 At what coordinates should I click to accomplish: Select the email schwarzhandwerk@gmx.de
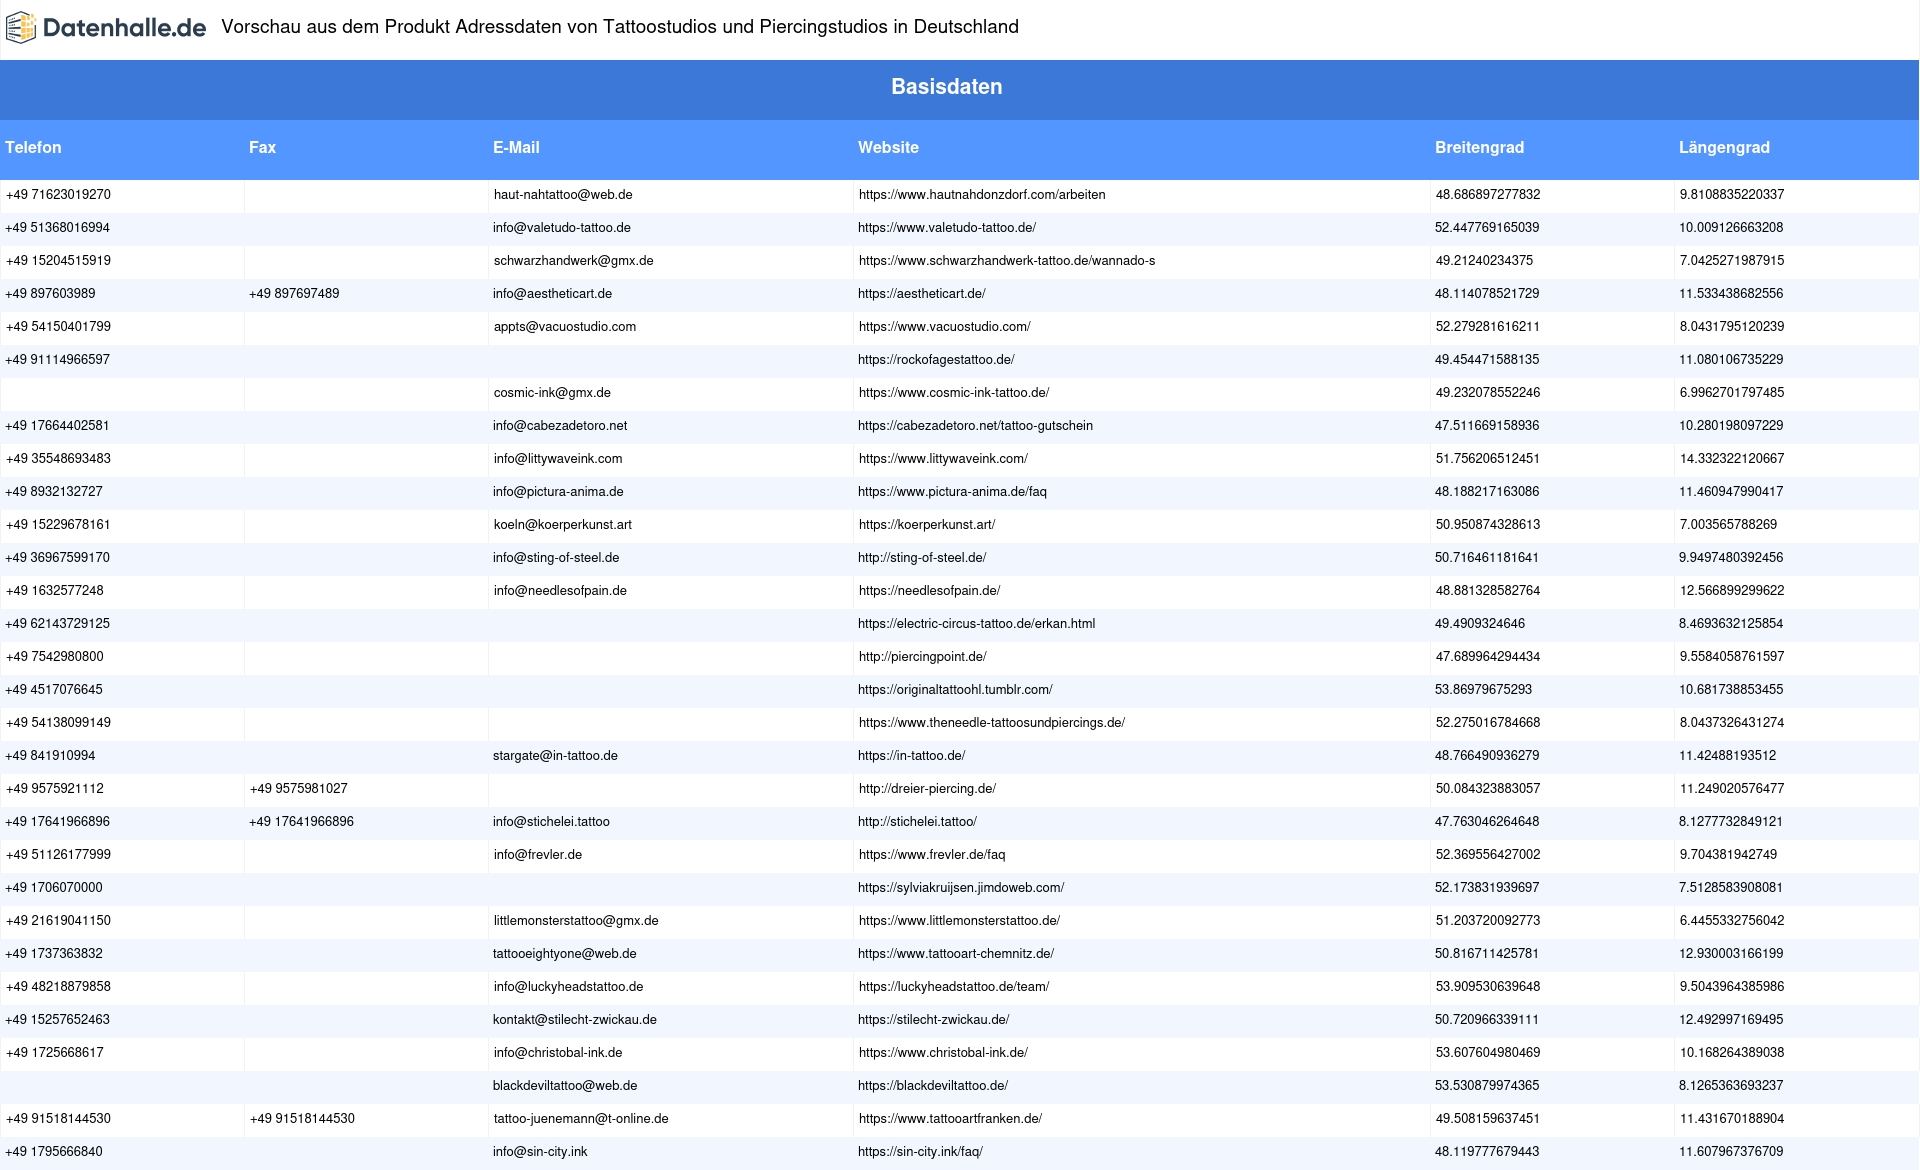click(x=574, y=261)
